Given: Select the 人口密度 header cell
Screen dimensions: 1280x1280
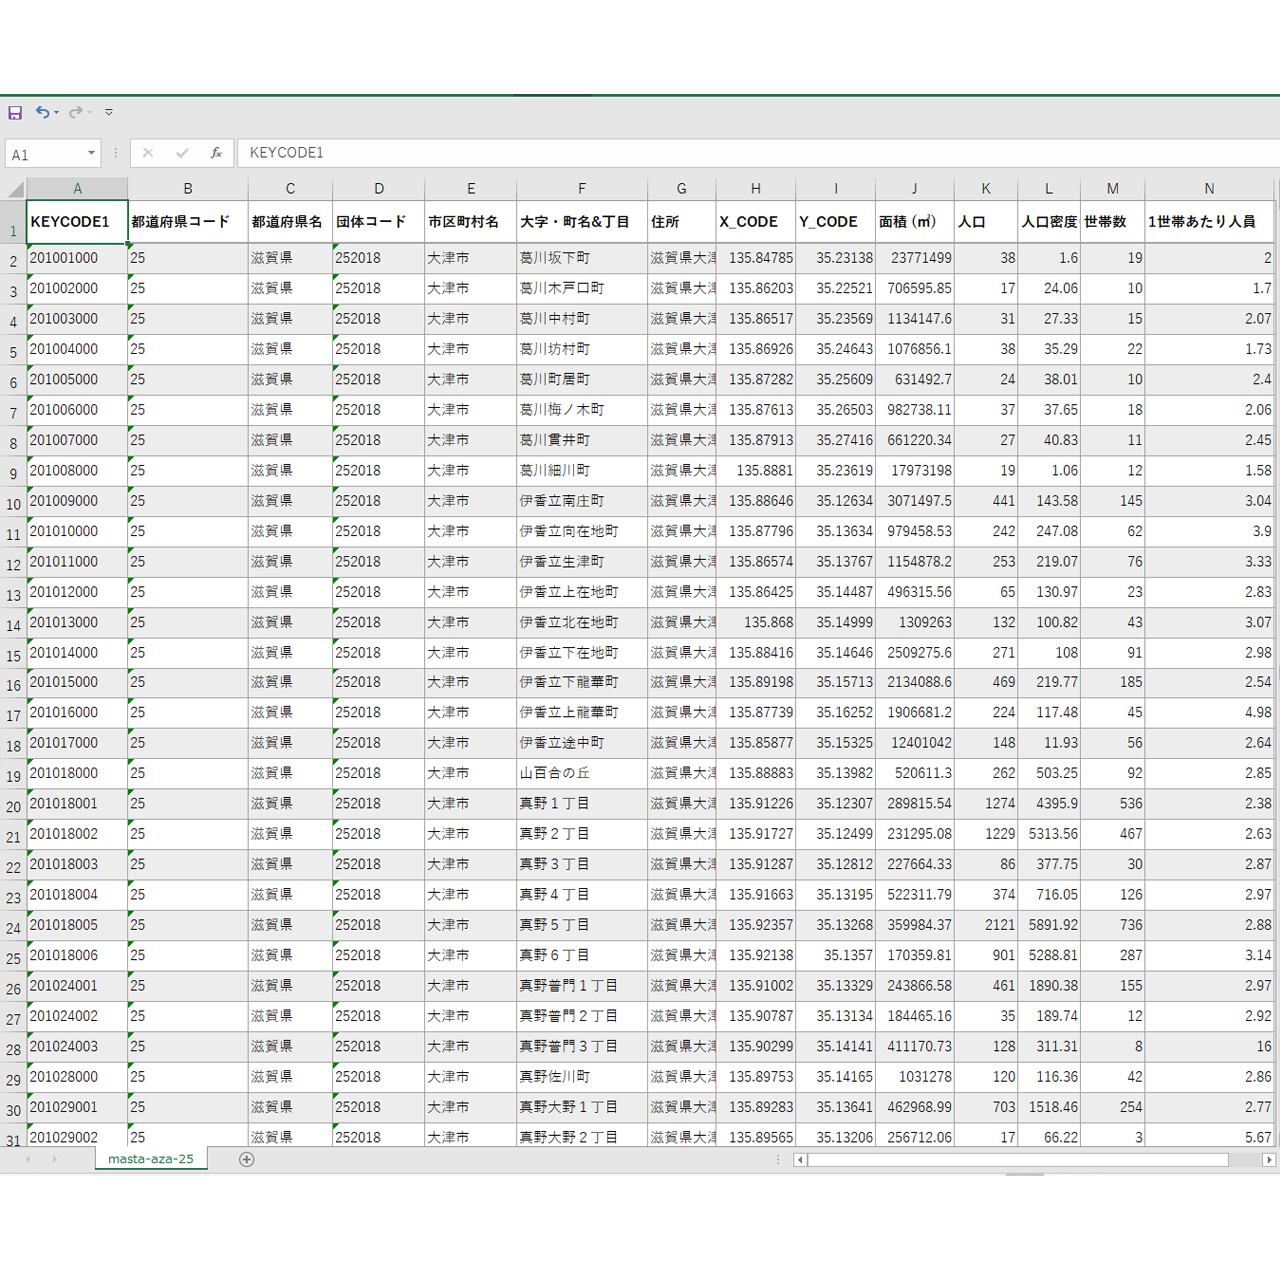Looking at the screenshot, I should [x=1048, y=222].
